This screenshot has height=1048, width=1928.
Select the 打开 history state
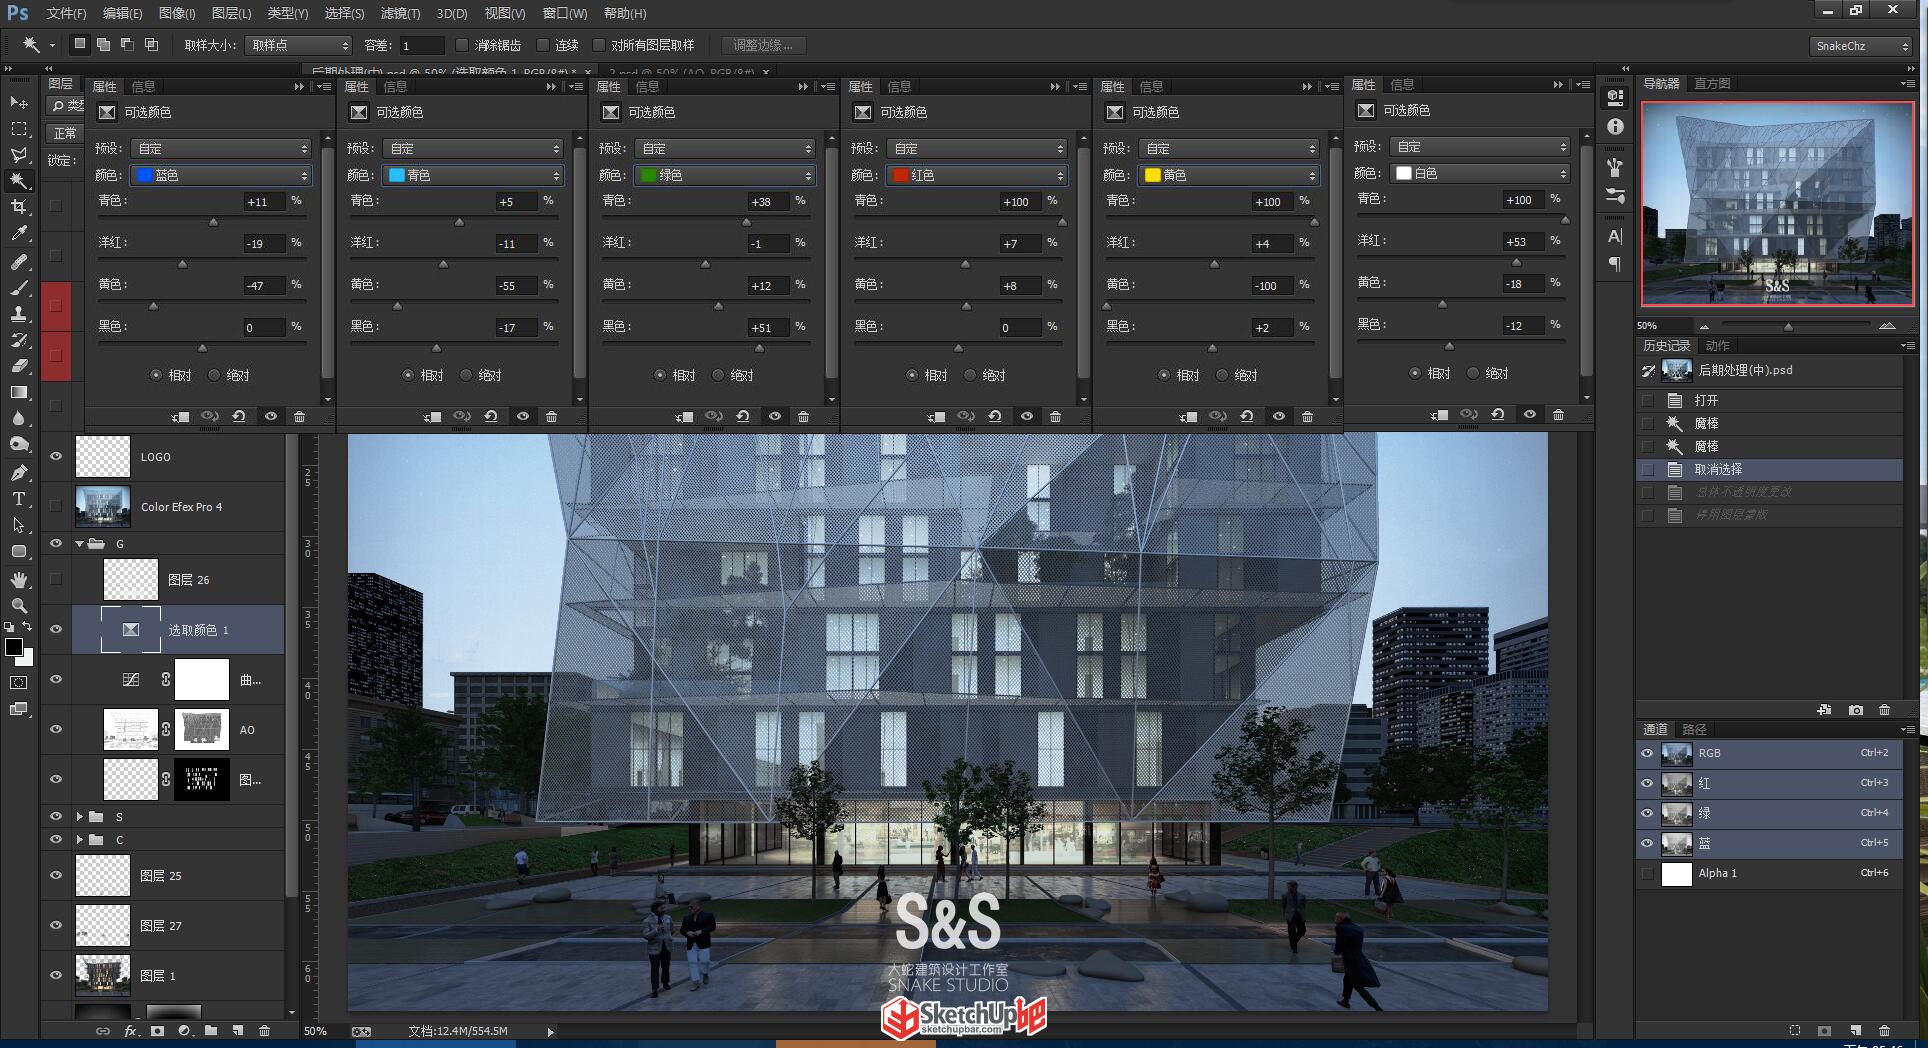tap(1769, 400)
